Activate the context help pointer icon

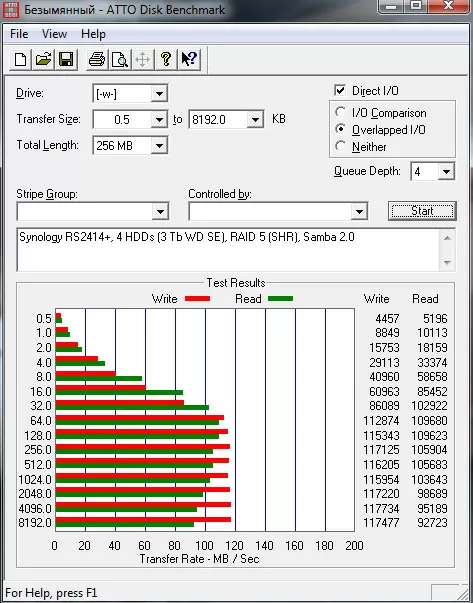[189, 60]
